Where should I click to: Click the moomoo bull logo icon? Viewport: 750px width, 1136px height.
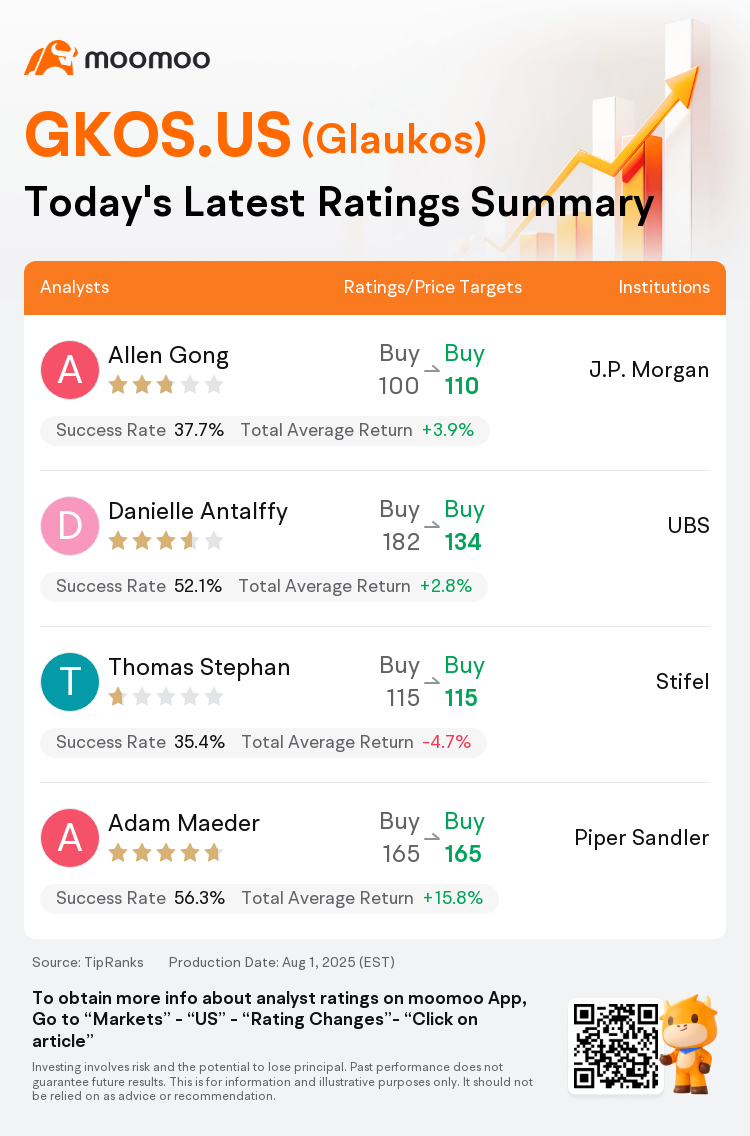tap(51, 58)
